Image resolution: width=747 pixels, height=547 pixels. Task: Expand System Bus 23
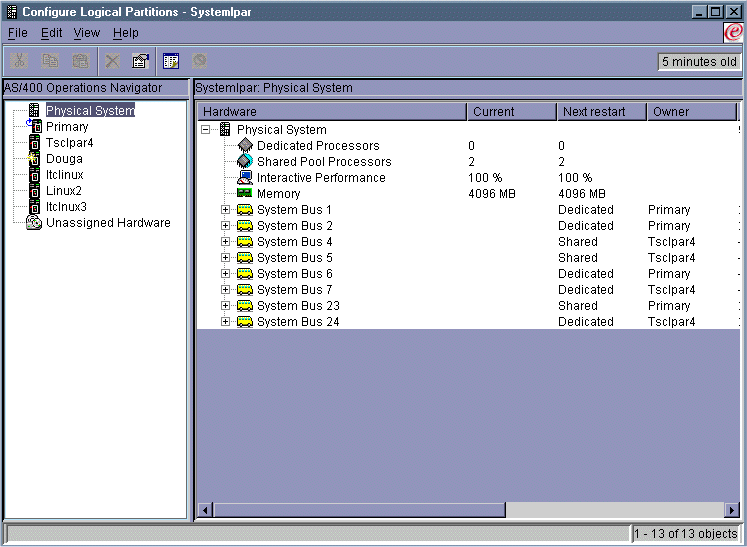[225, 305]
